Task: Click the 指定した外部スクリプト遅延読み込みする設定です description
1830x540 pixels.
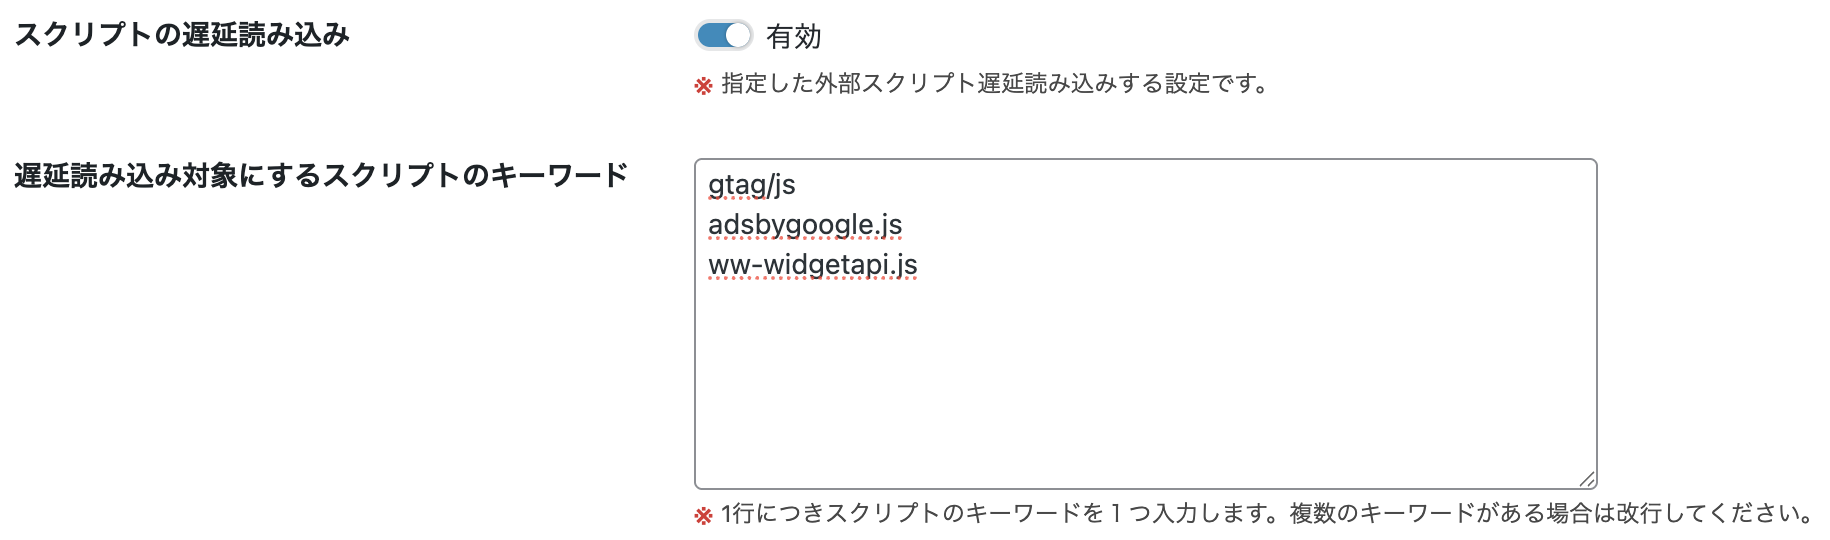Action: tap(995, 84)
